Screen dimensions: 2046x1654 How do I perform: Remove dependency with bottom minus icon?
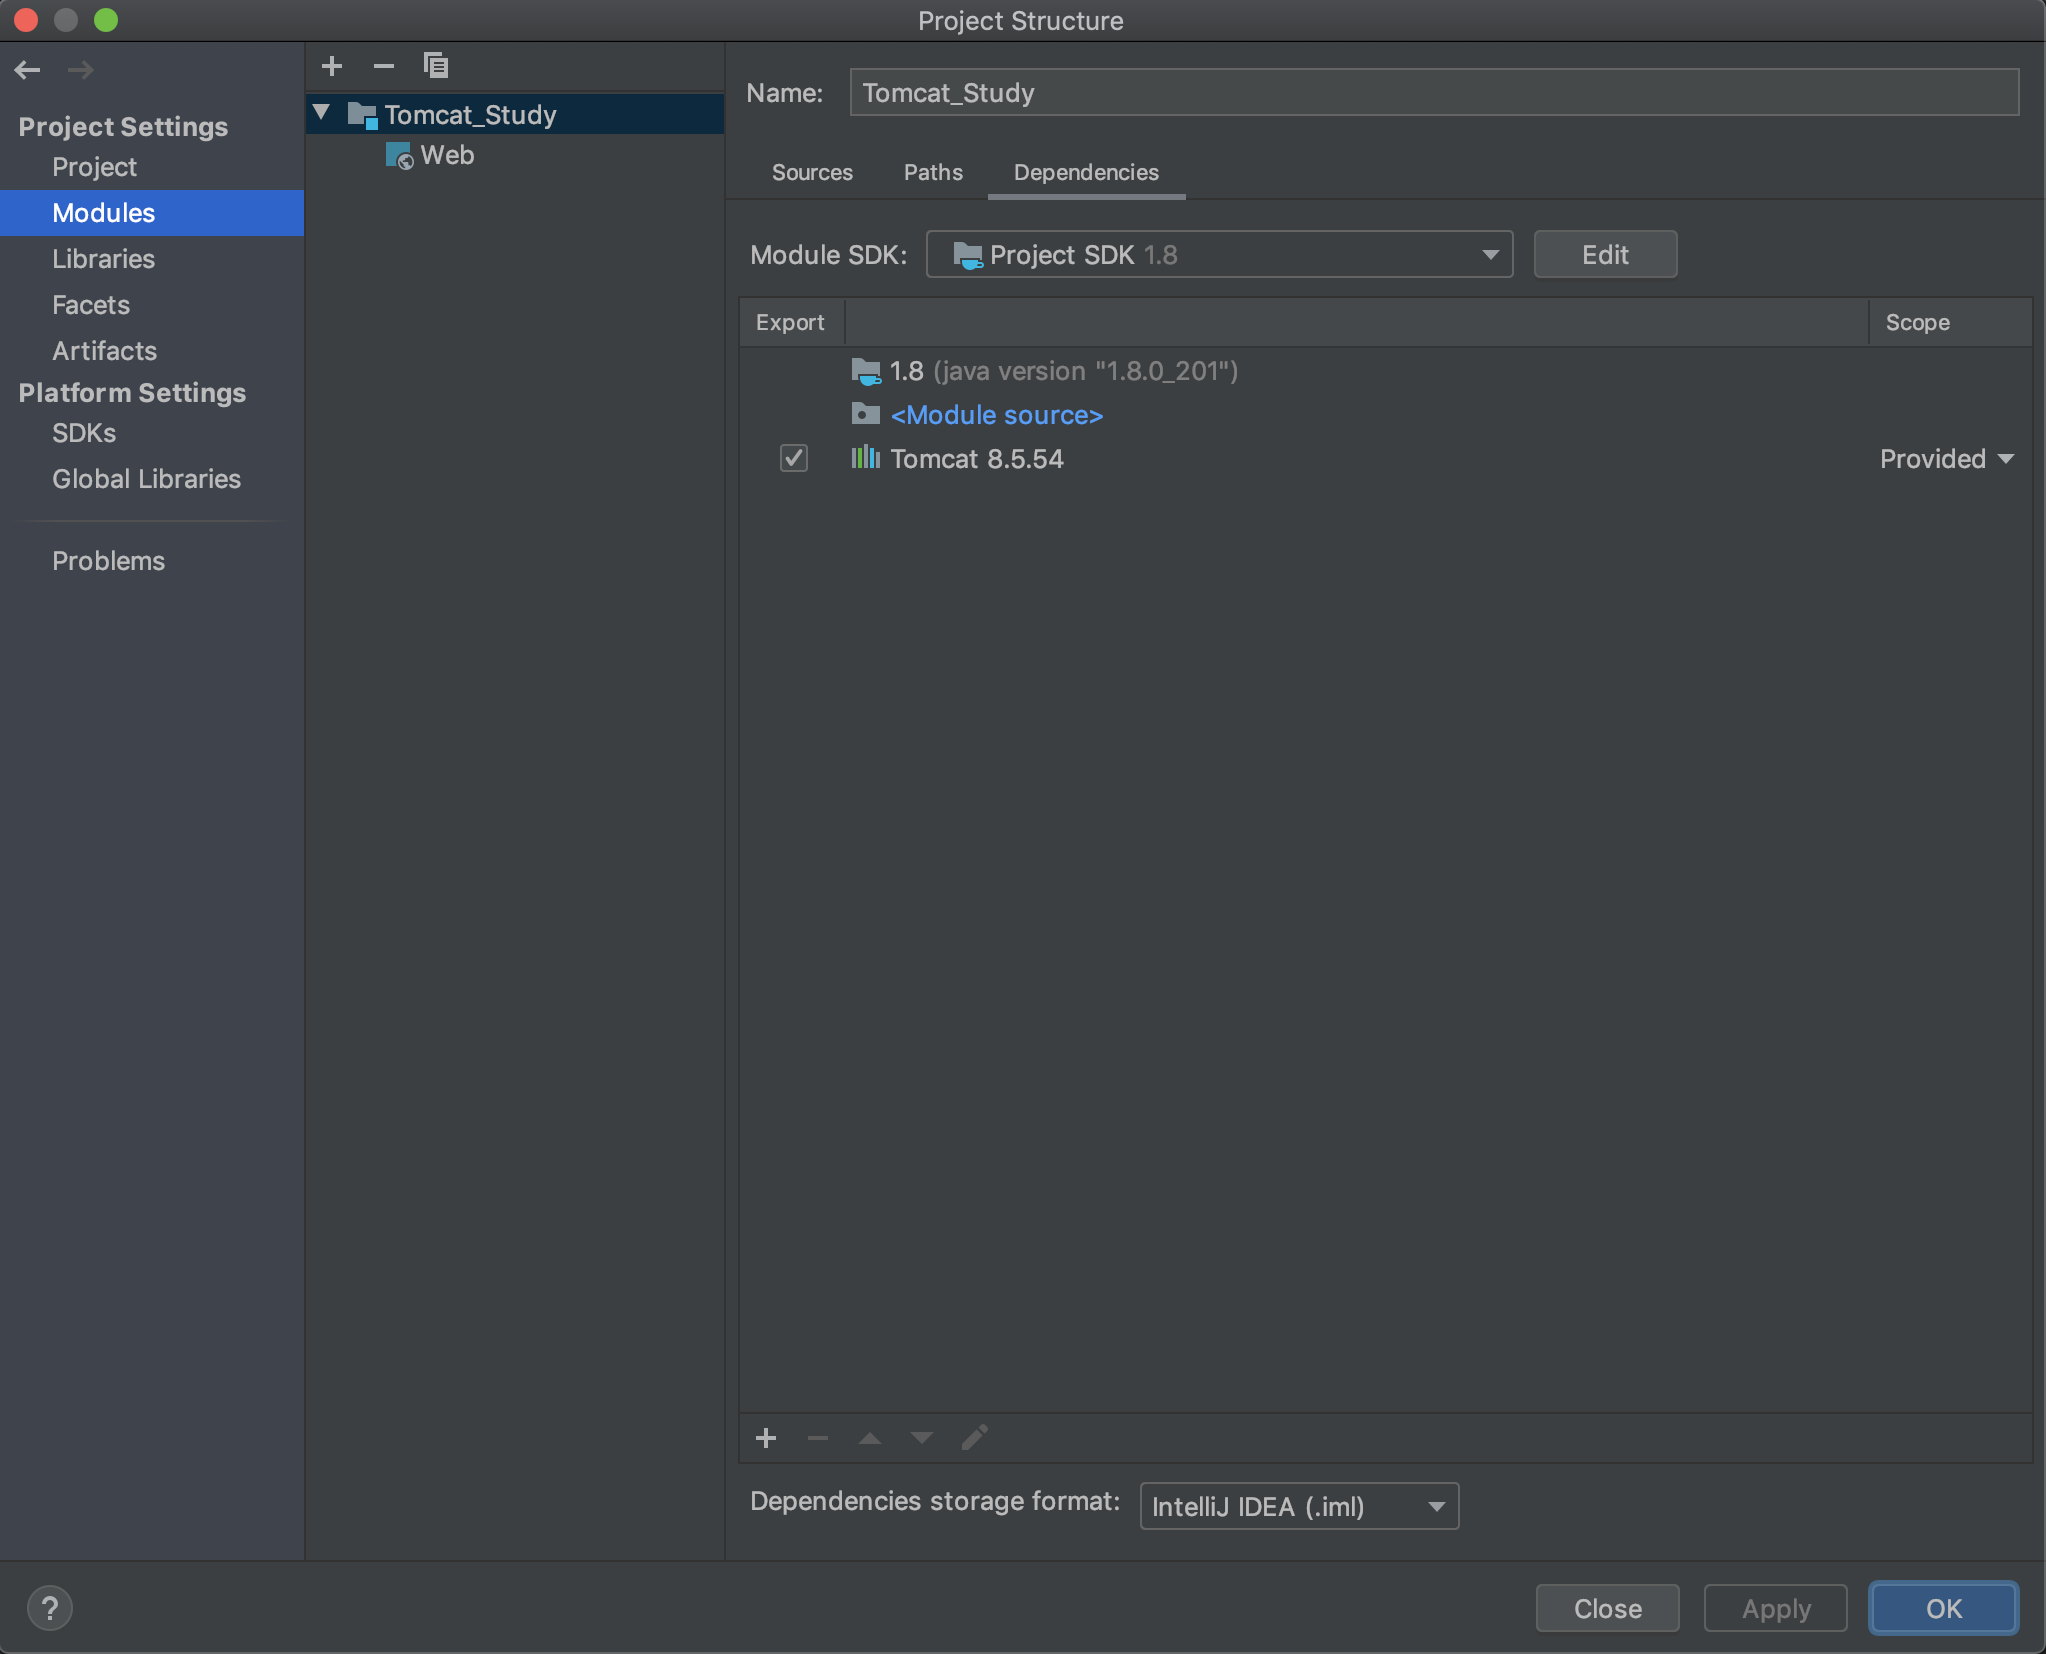pos(818,1438)
